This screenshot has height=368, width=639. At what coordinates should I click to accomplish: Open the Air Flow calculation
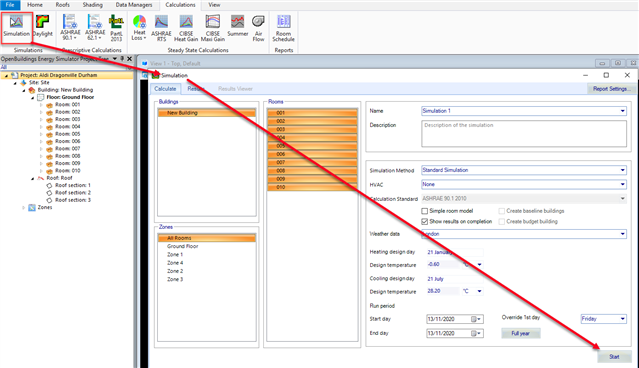coord(258,28)
